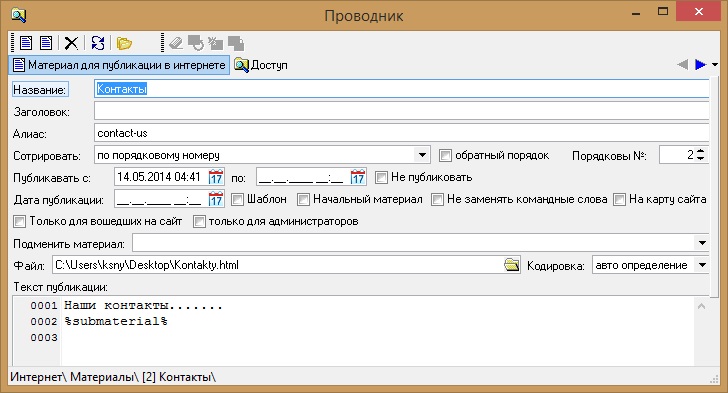This screenshot has width=728, height=393.
Task: Click the grey folder icon with sparkle
Action: (215, 43)
